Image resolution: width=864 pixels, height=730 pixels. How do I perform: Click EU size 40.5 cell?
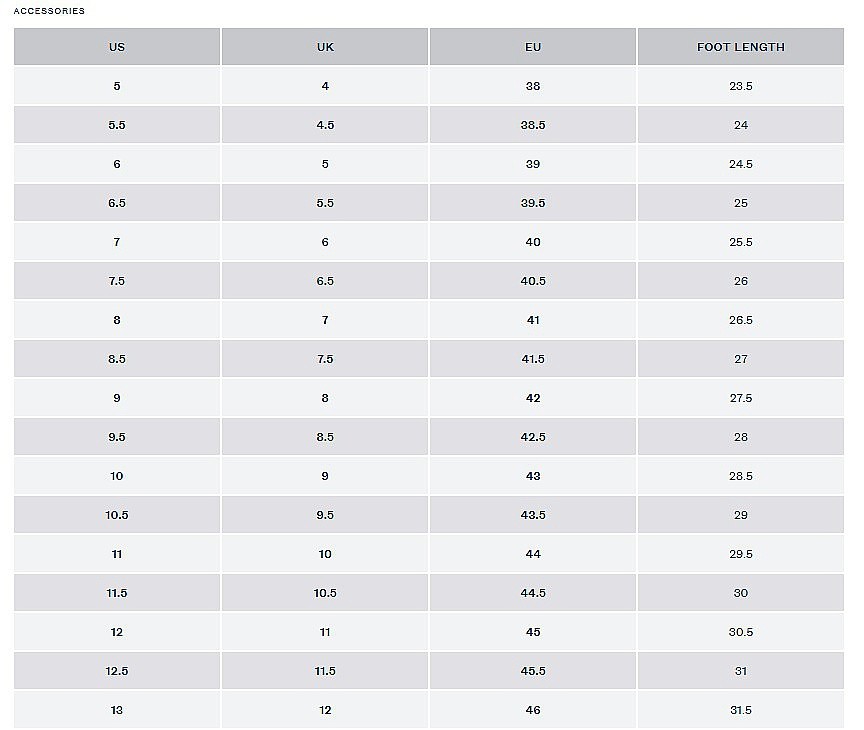point(533,281)
